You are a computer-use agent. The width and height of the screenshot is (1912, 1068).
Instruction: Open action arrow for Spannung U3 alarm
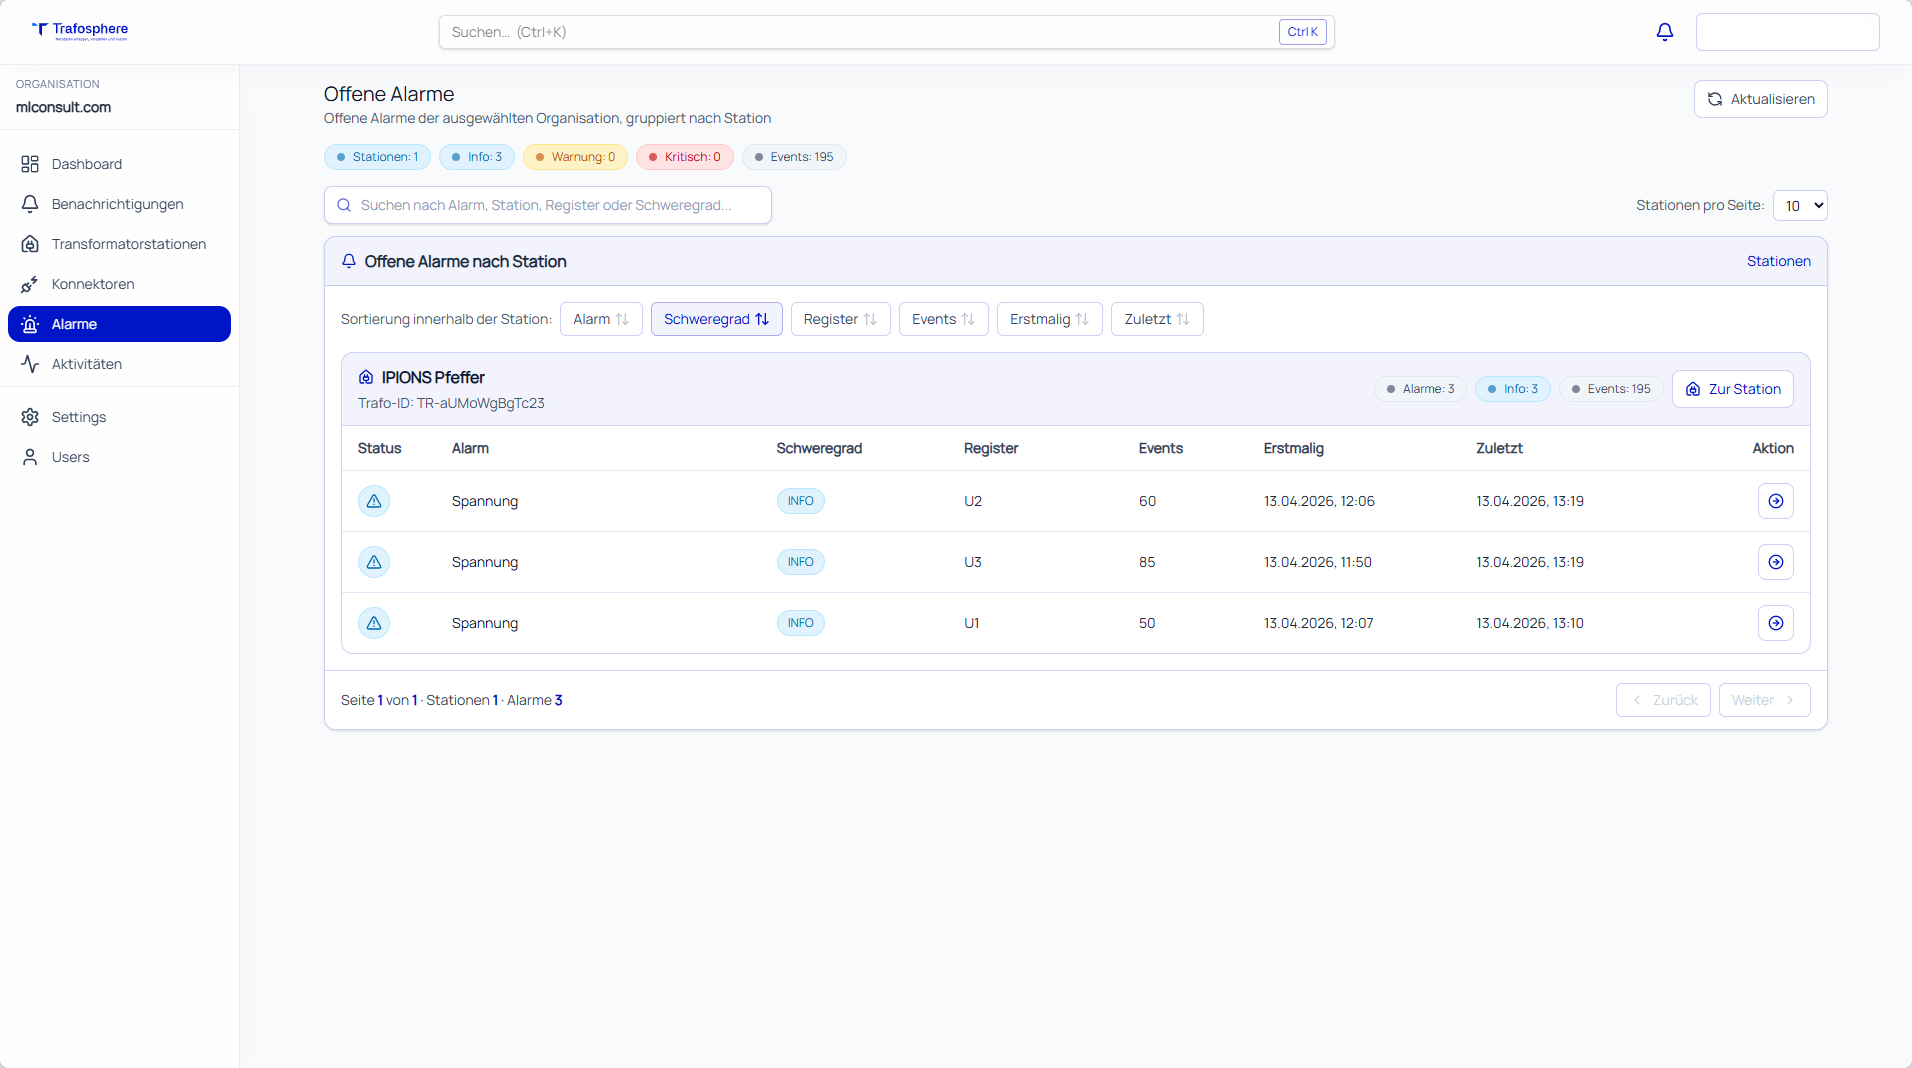pyautogui.click(x=1775, y=562)
